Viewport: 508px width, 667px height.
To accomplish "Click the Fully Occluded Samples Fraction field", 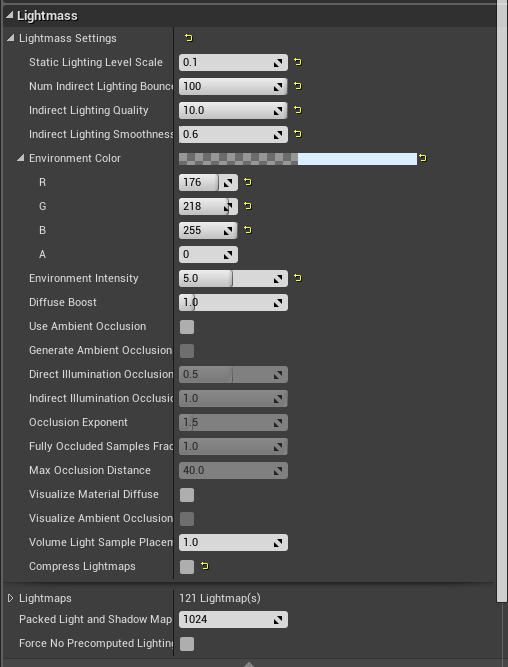I will 233,446.
